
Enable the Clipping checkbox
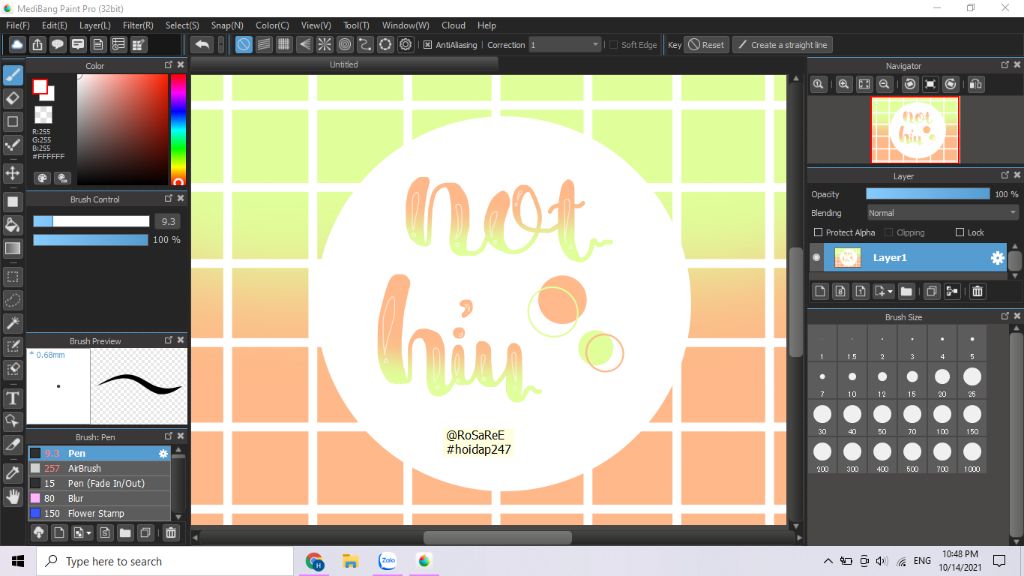[x=889, y=232]
